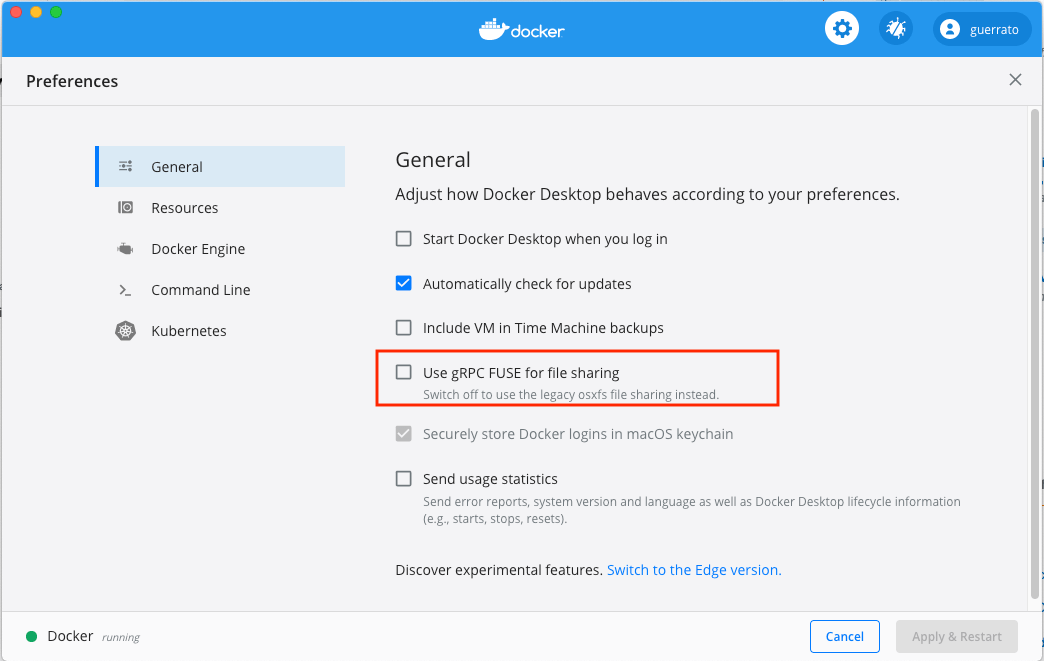Screen dimensions: 1044x661
Task: Click the vertical scrollbar of the preferences pane
Action: click(1035, 354)
